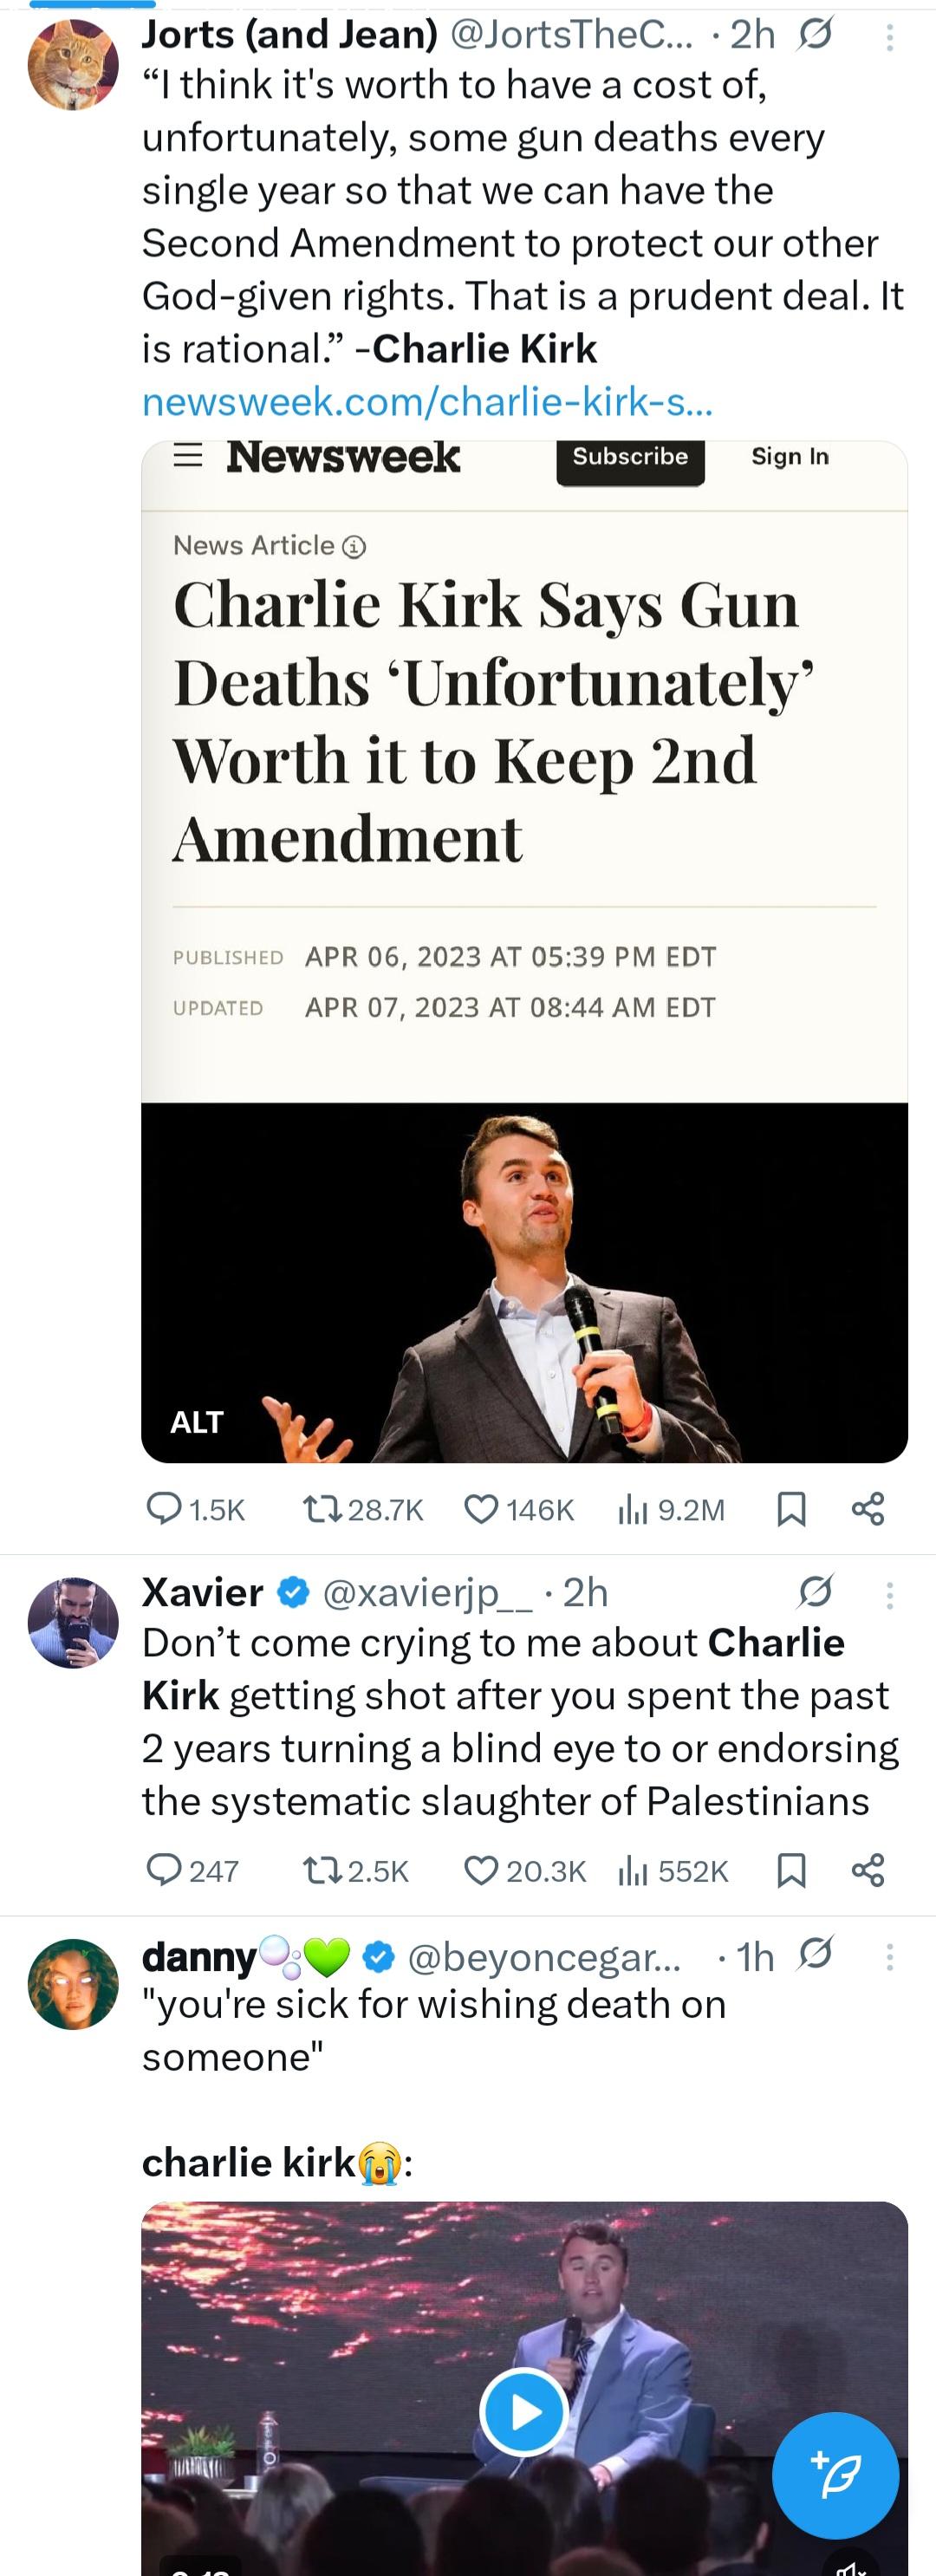Retweet the Jorts Newsweek post

(322, 1508)
